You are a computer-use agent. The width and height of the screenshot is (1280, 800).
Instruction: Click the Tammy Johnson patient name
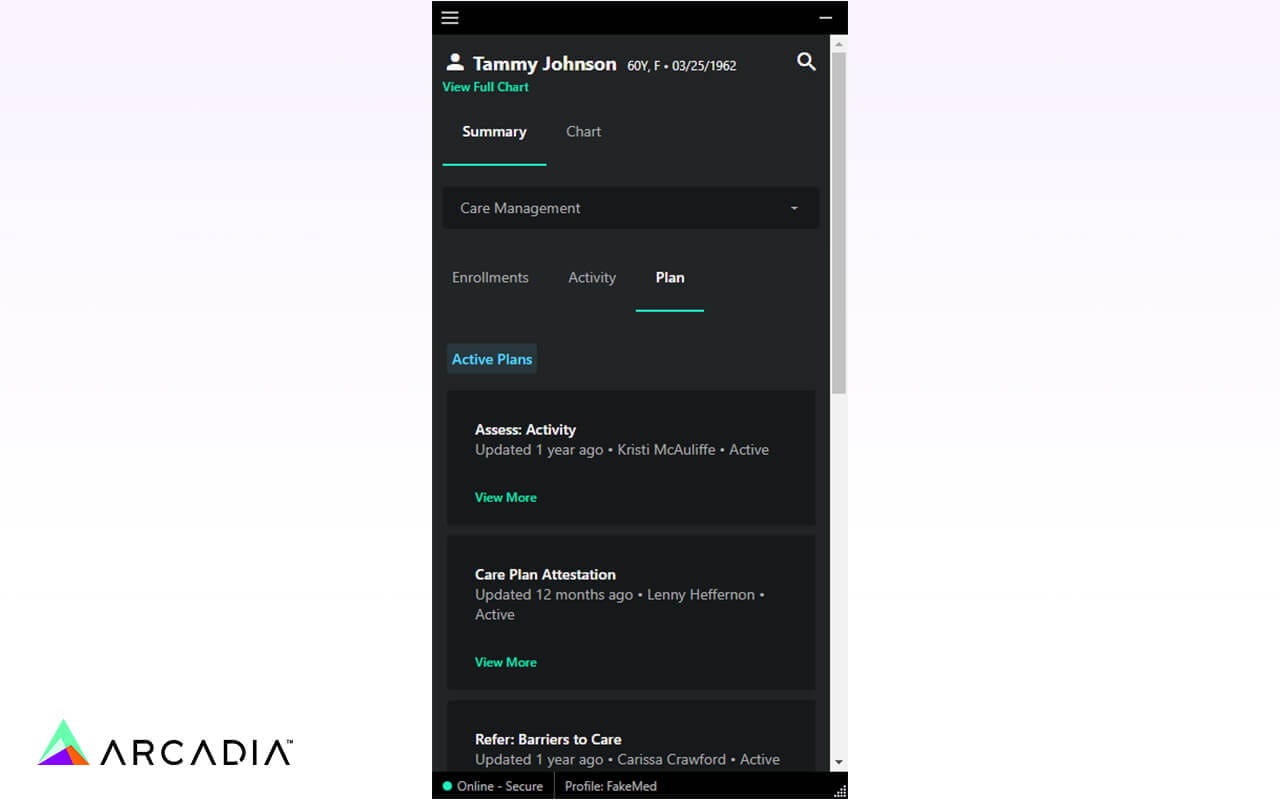544,64
